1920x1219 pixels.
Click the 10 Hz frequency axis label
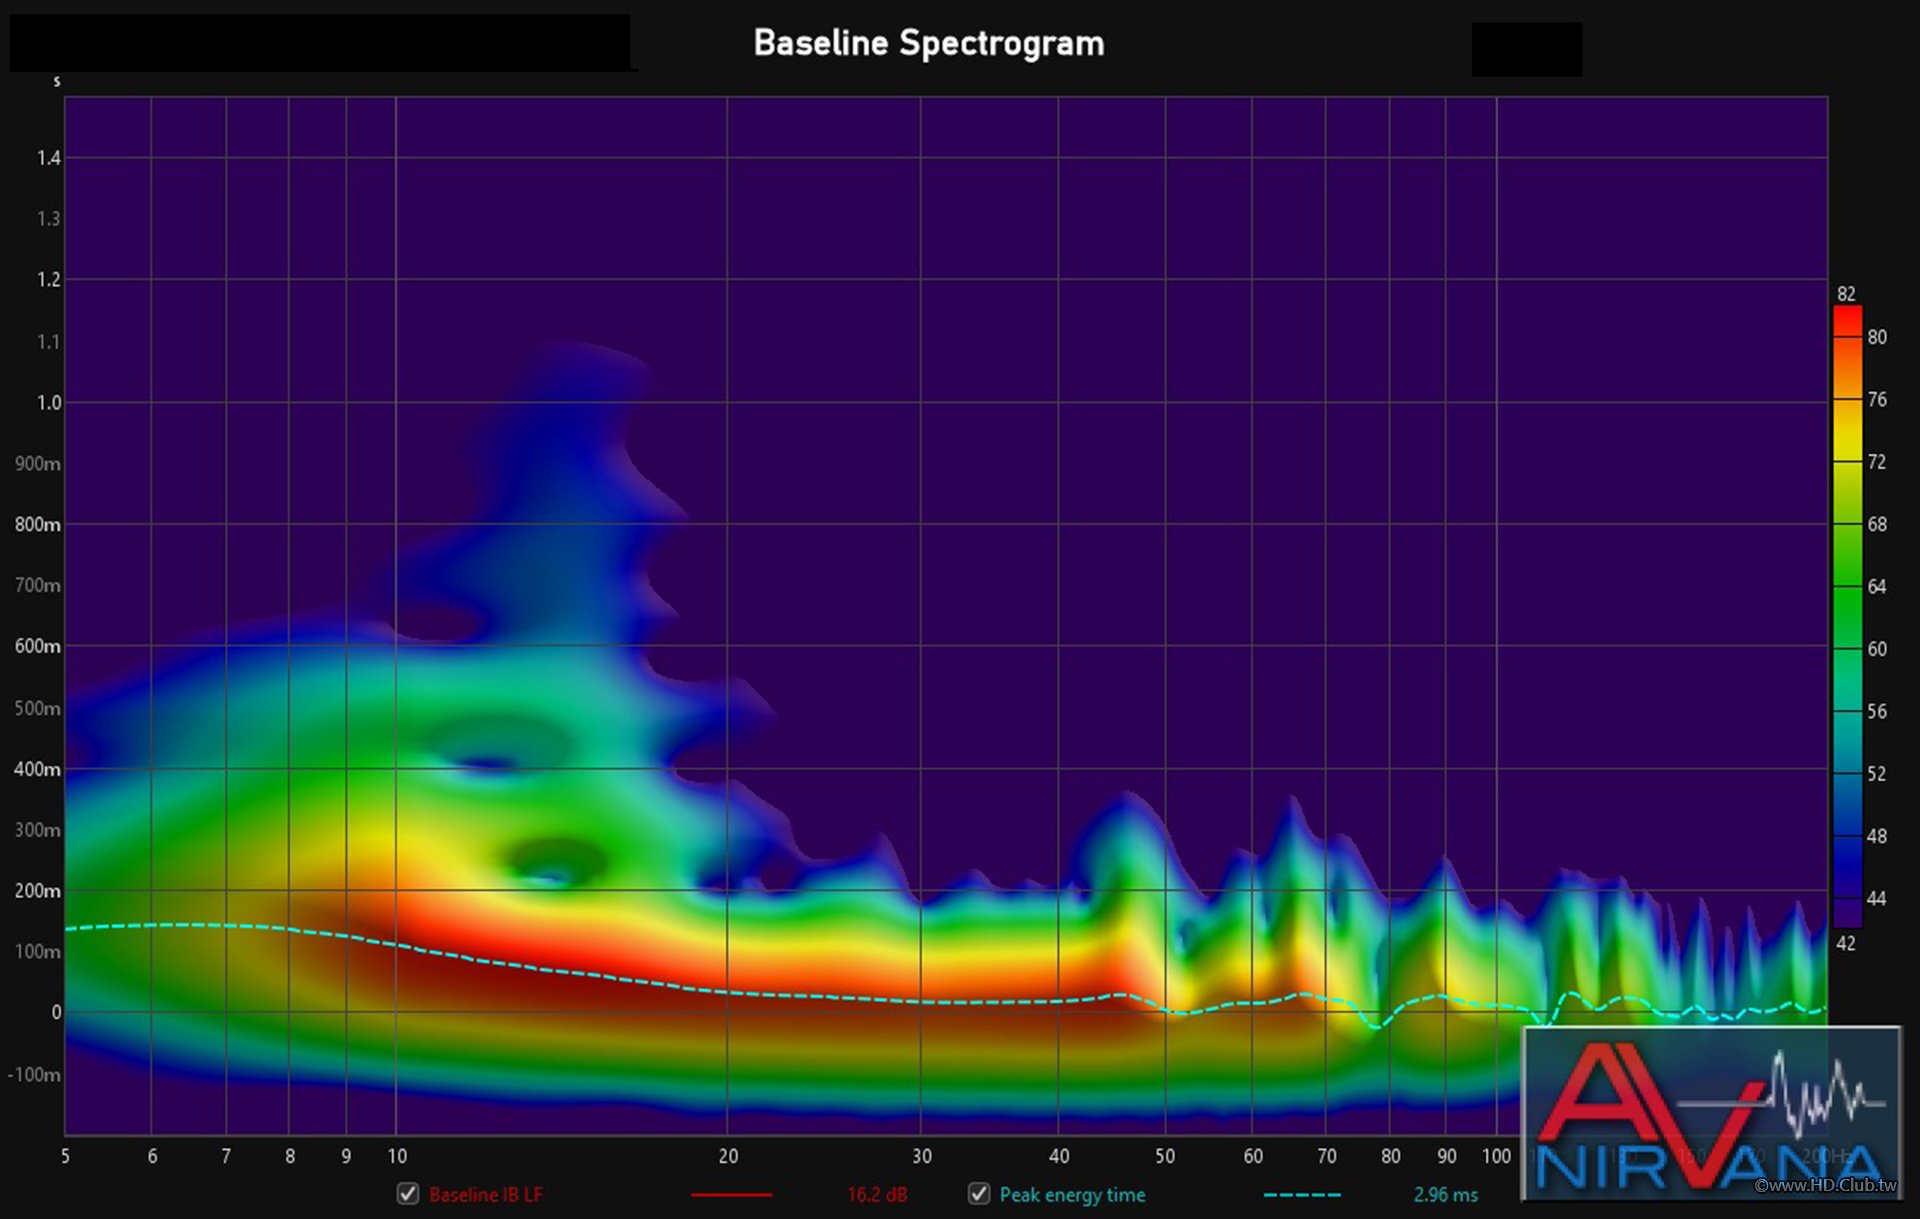tap(397, 1156)
